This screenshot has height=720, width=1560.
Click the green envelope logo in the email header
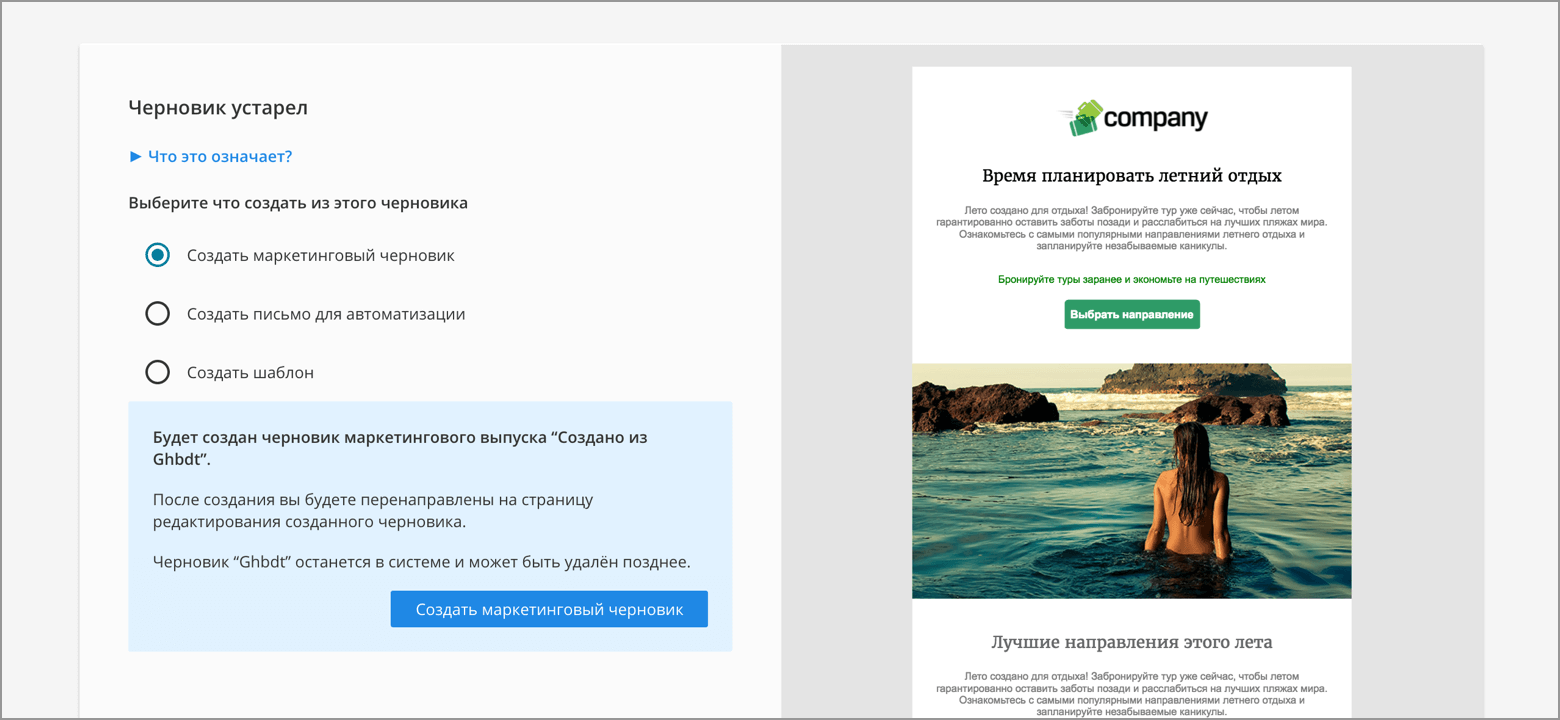tap(1085, 117)
